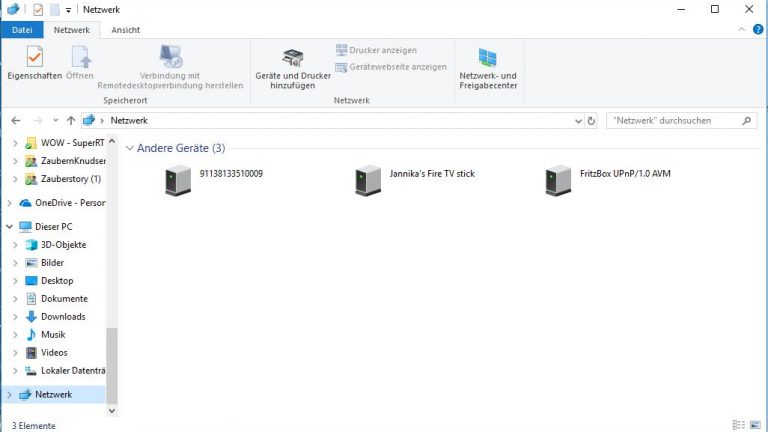
Task: Select Dokumente in navigation pane
Action: pyautogui.click(x=64, y=299)
